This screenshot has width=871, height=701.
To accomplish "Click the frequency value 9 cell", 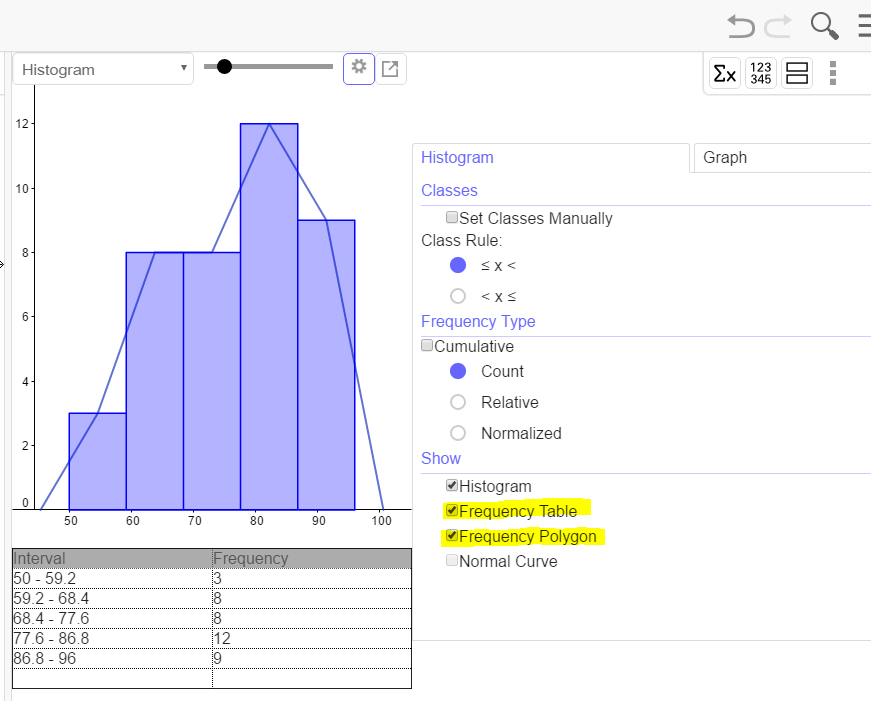I will click(x=312, y=659).
